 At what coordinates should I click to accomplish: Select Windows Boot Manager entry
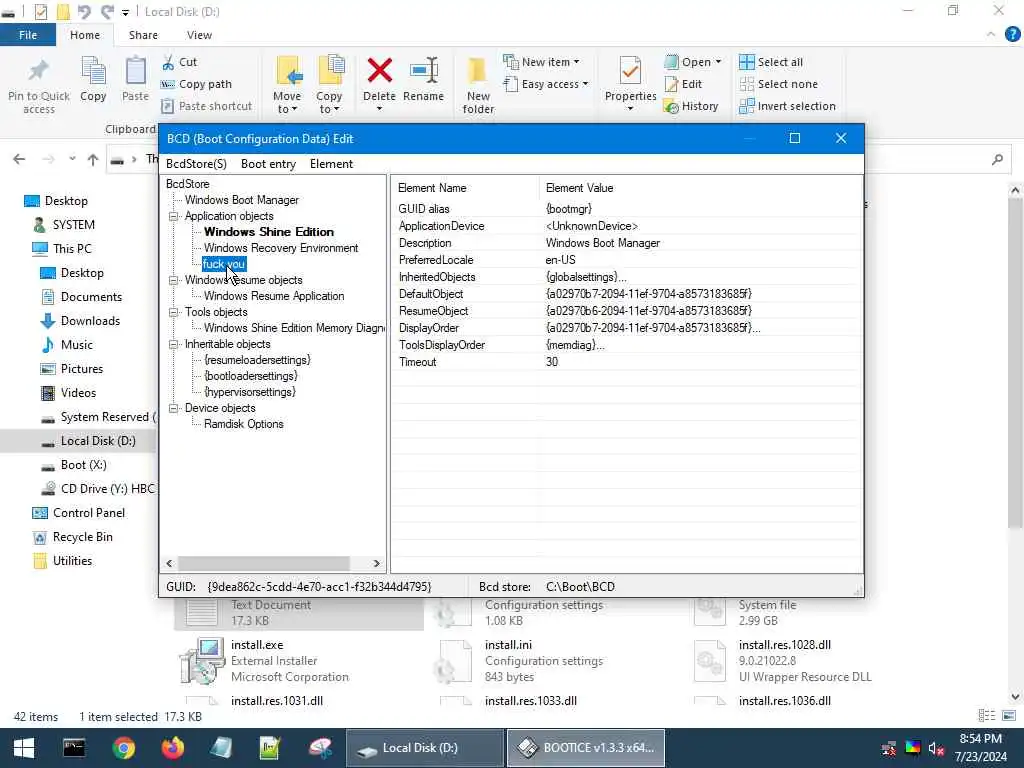pyautogui.click(x=242, y=200)
